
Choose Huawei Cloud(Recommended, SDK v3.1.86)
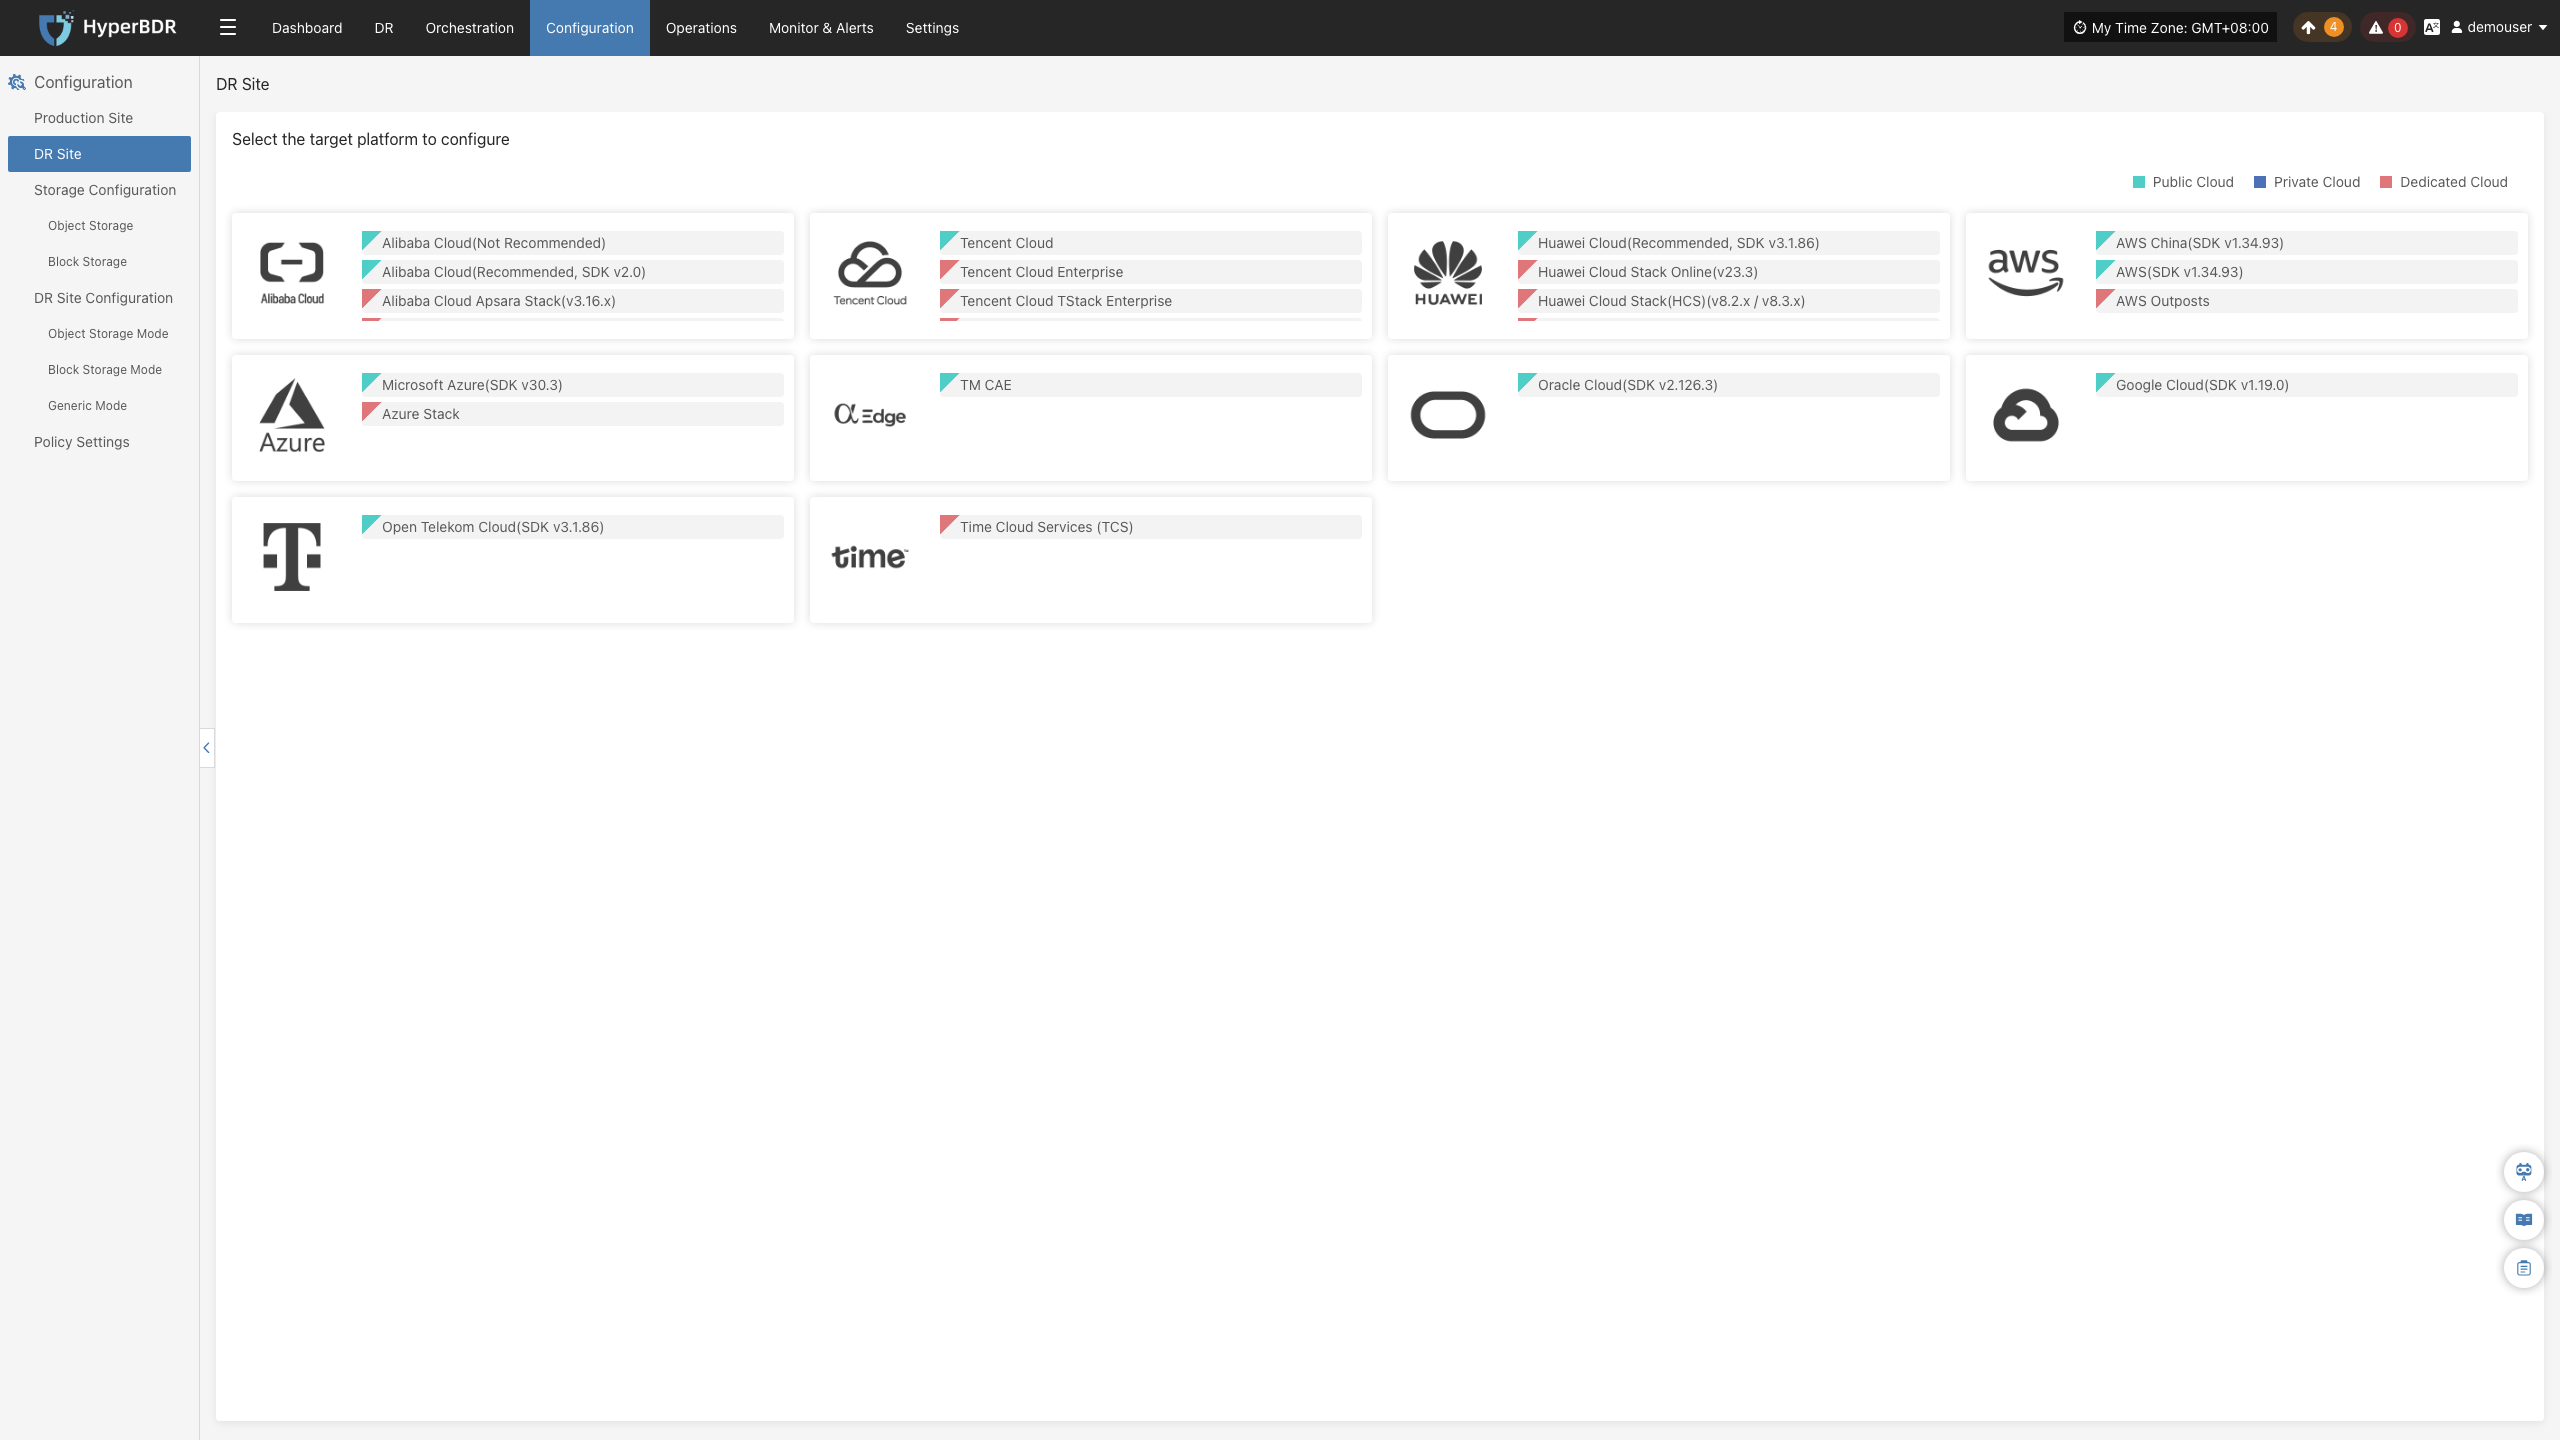click(x=1729, y=243)
